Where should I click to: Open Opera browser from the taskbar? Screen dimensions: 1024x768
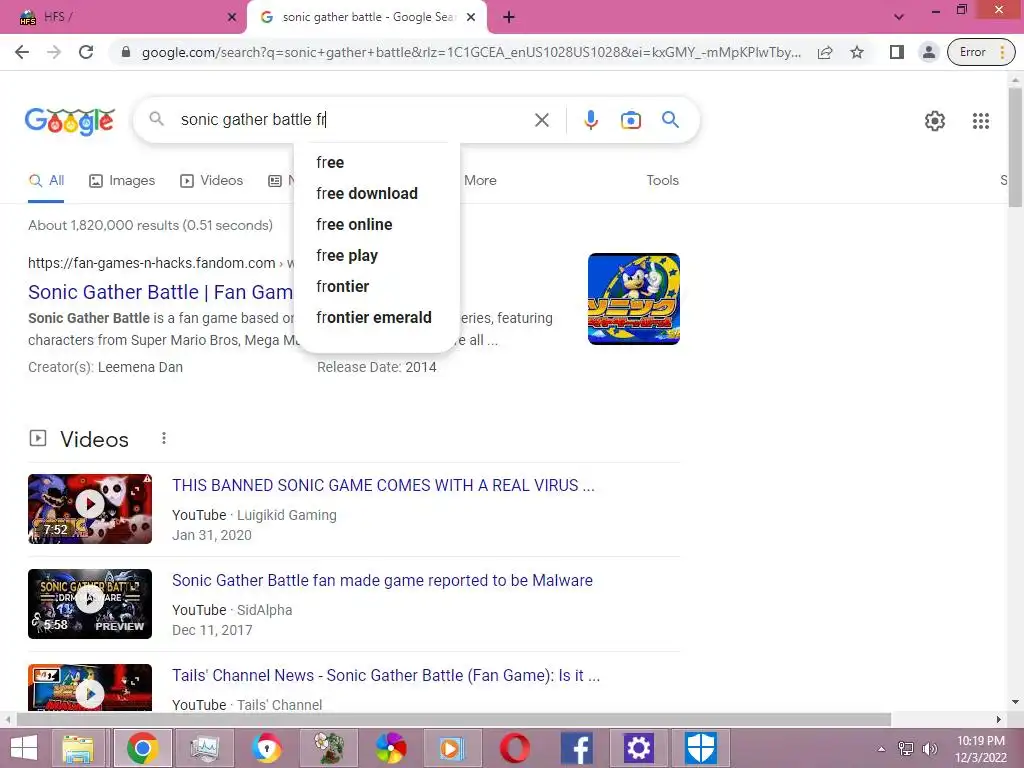[514, 748]
